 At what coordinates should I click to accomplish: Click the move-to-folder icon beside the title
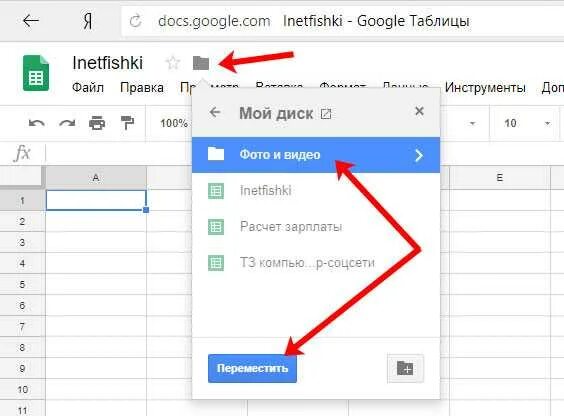[201, 63]
